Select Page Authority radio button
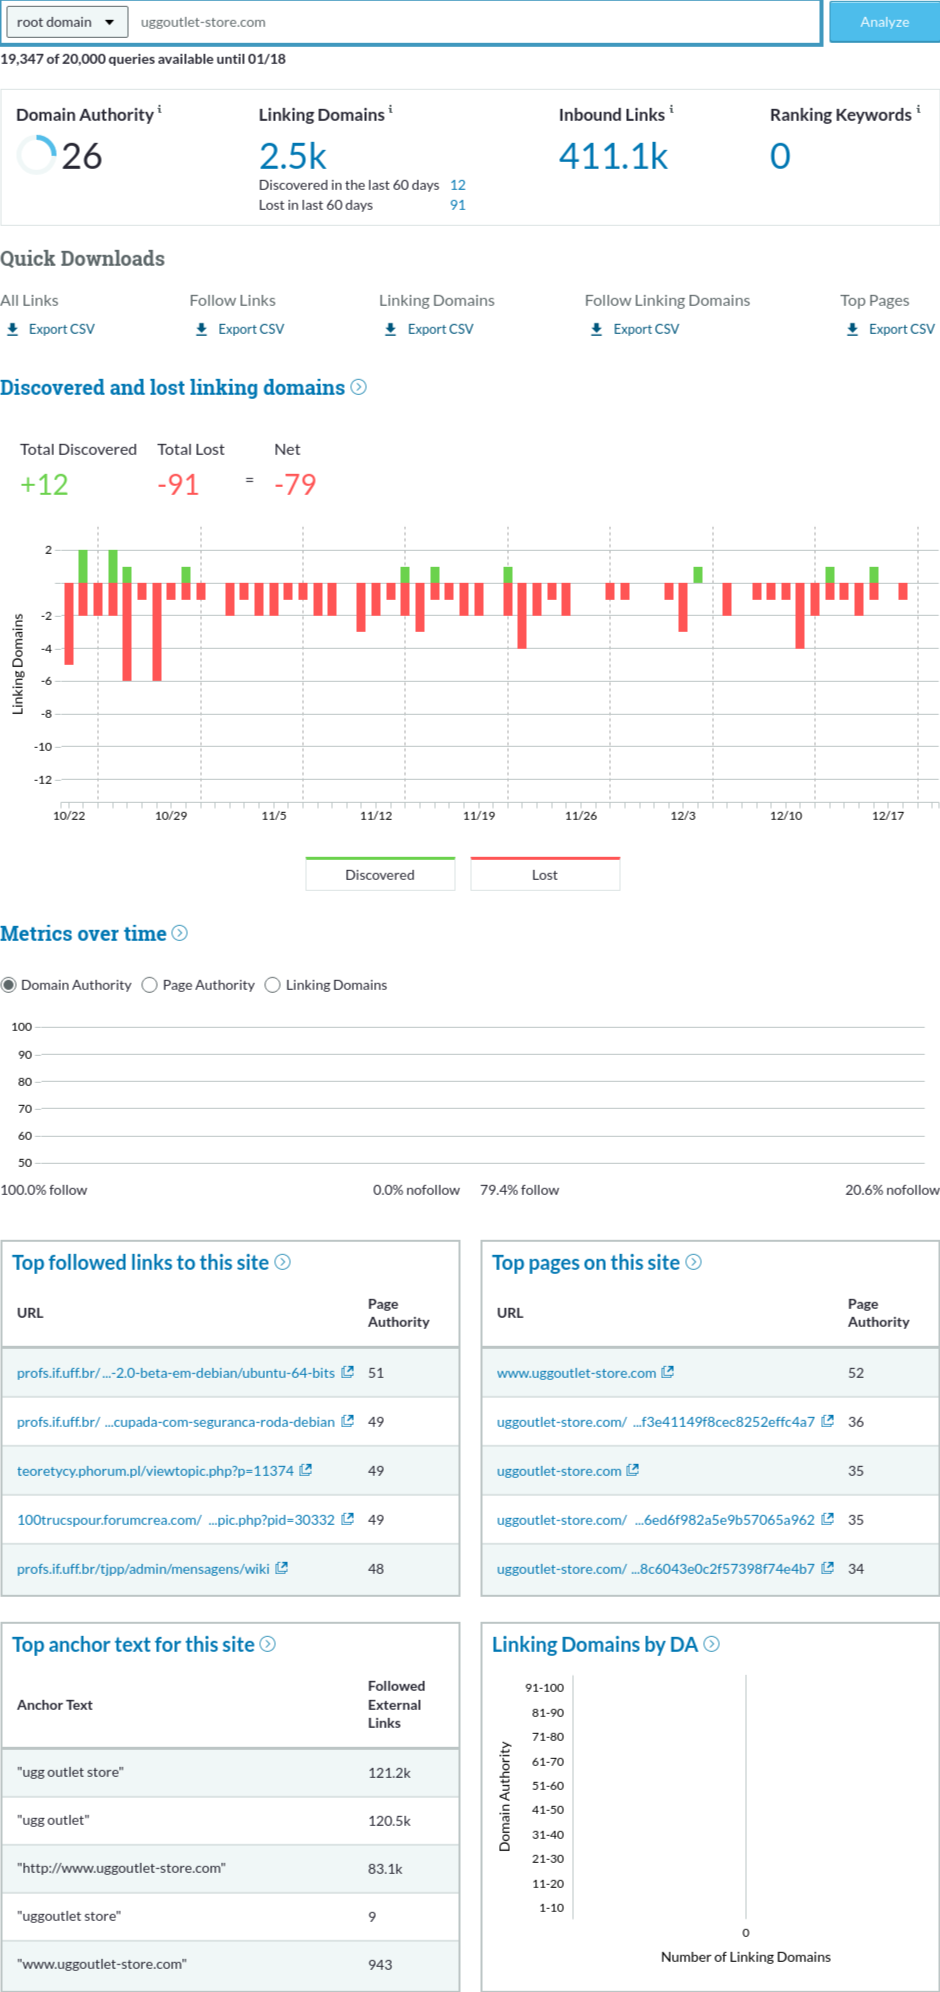 click(150, 985)
